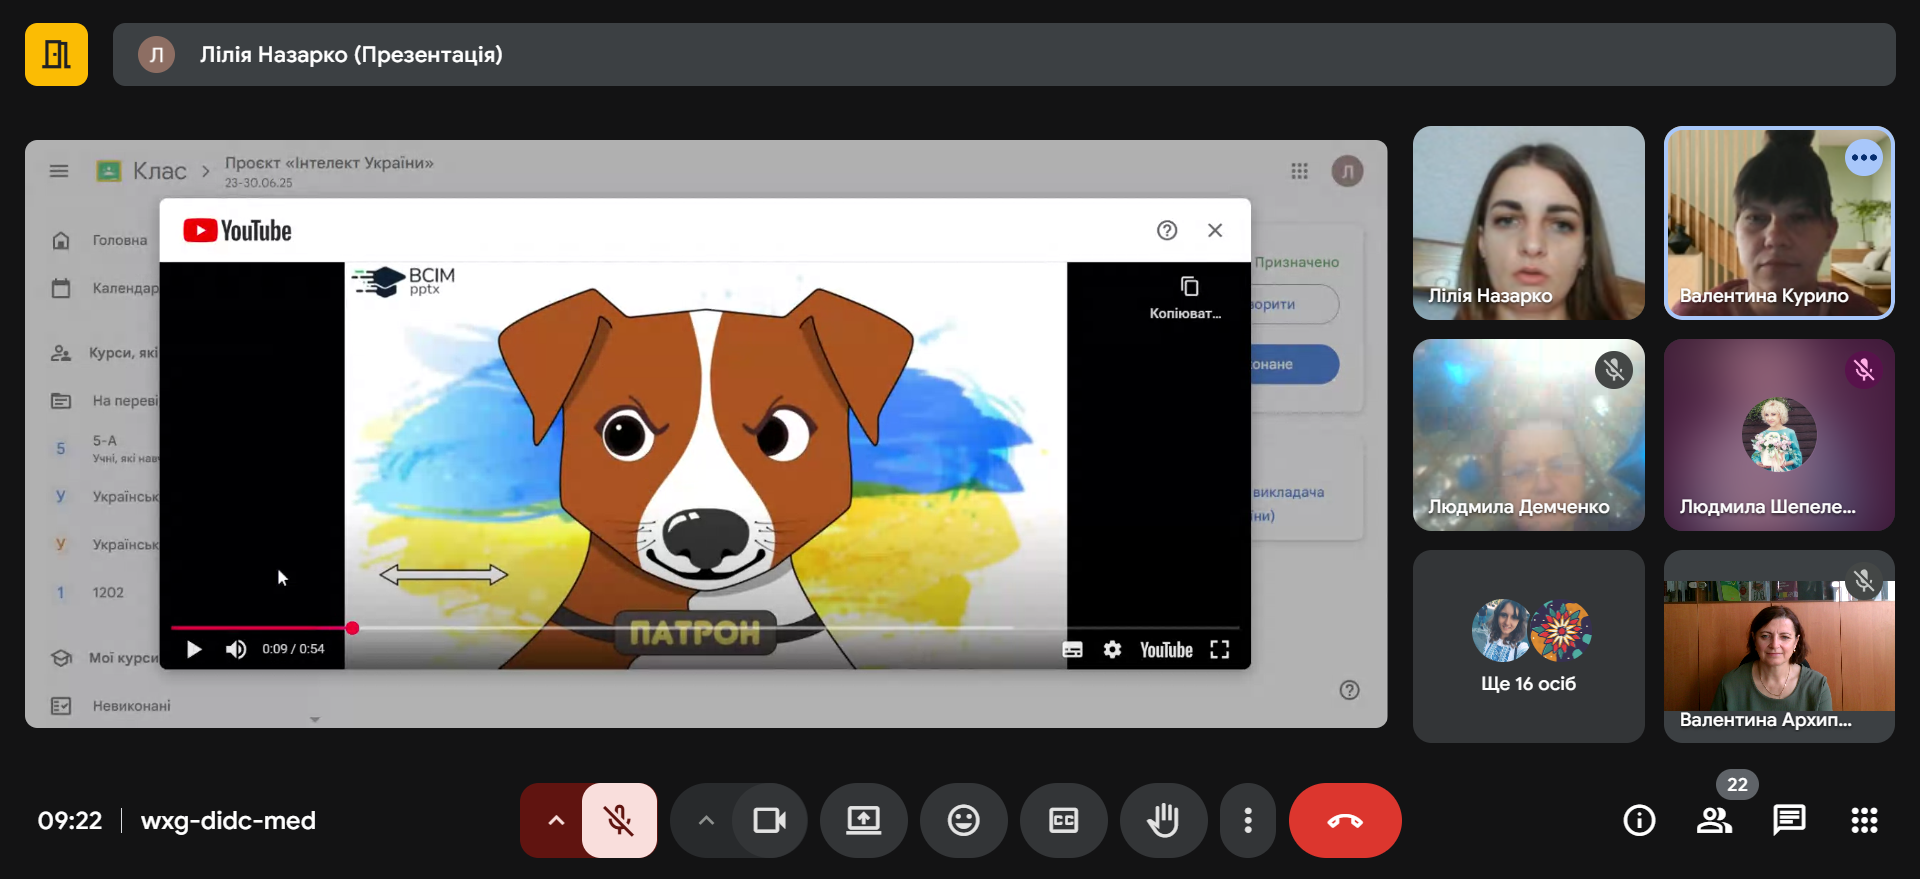Viewport: 1920px width, 879px height.
Task: Raise your hand
Action: coord(1163,820)
